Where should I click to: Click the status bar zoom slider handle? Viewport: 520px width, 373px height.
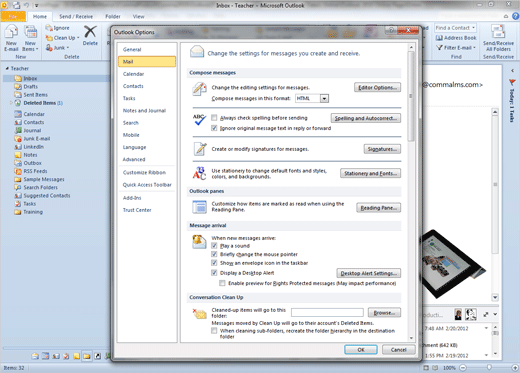pyautogui.click(x=489, y=367)
